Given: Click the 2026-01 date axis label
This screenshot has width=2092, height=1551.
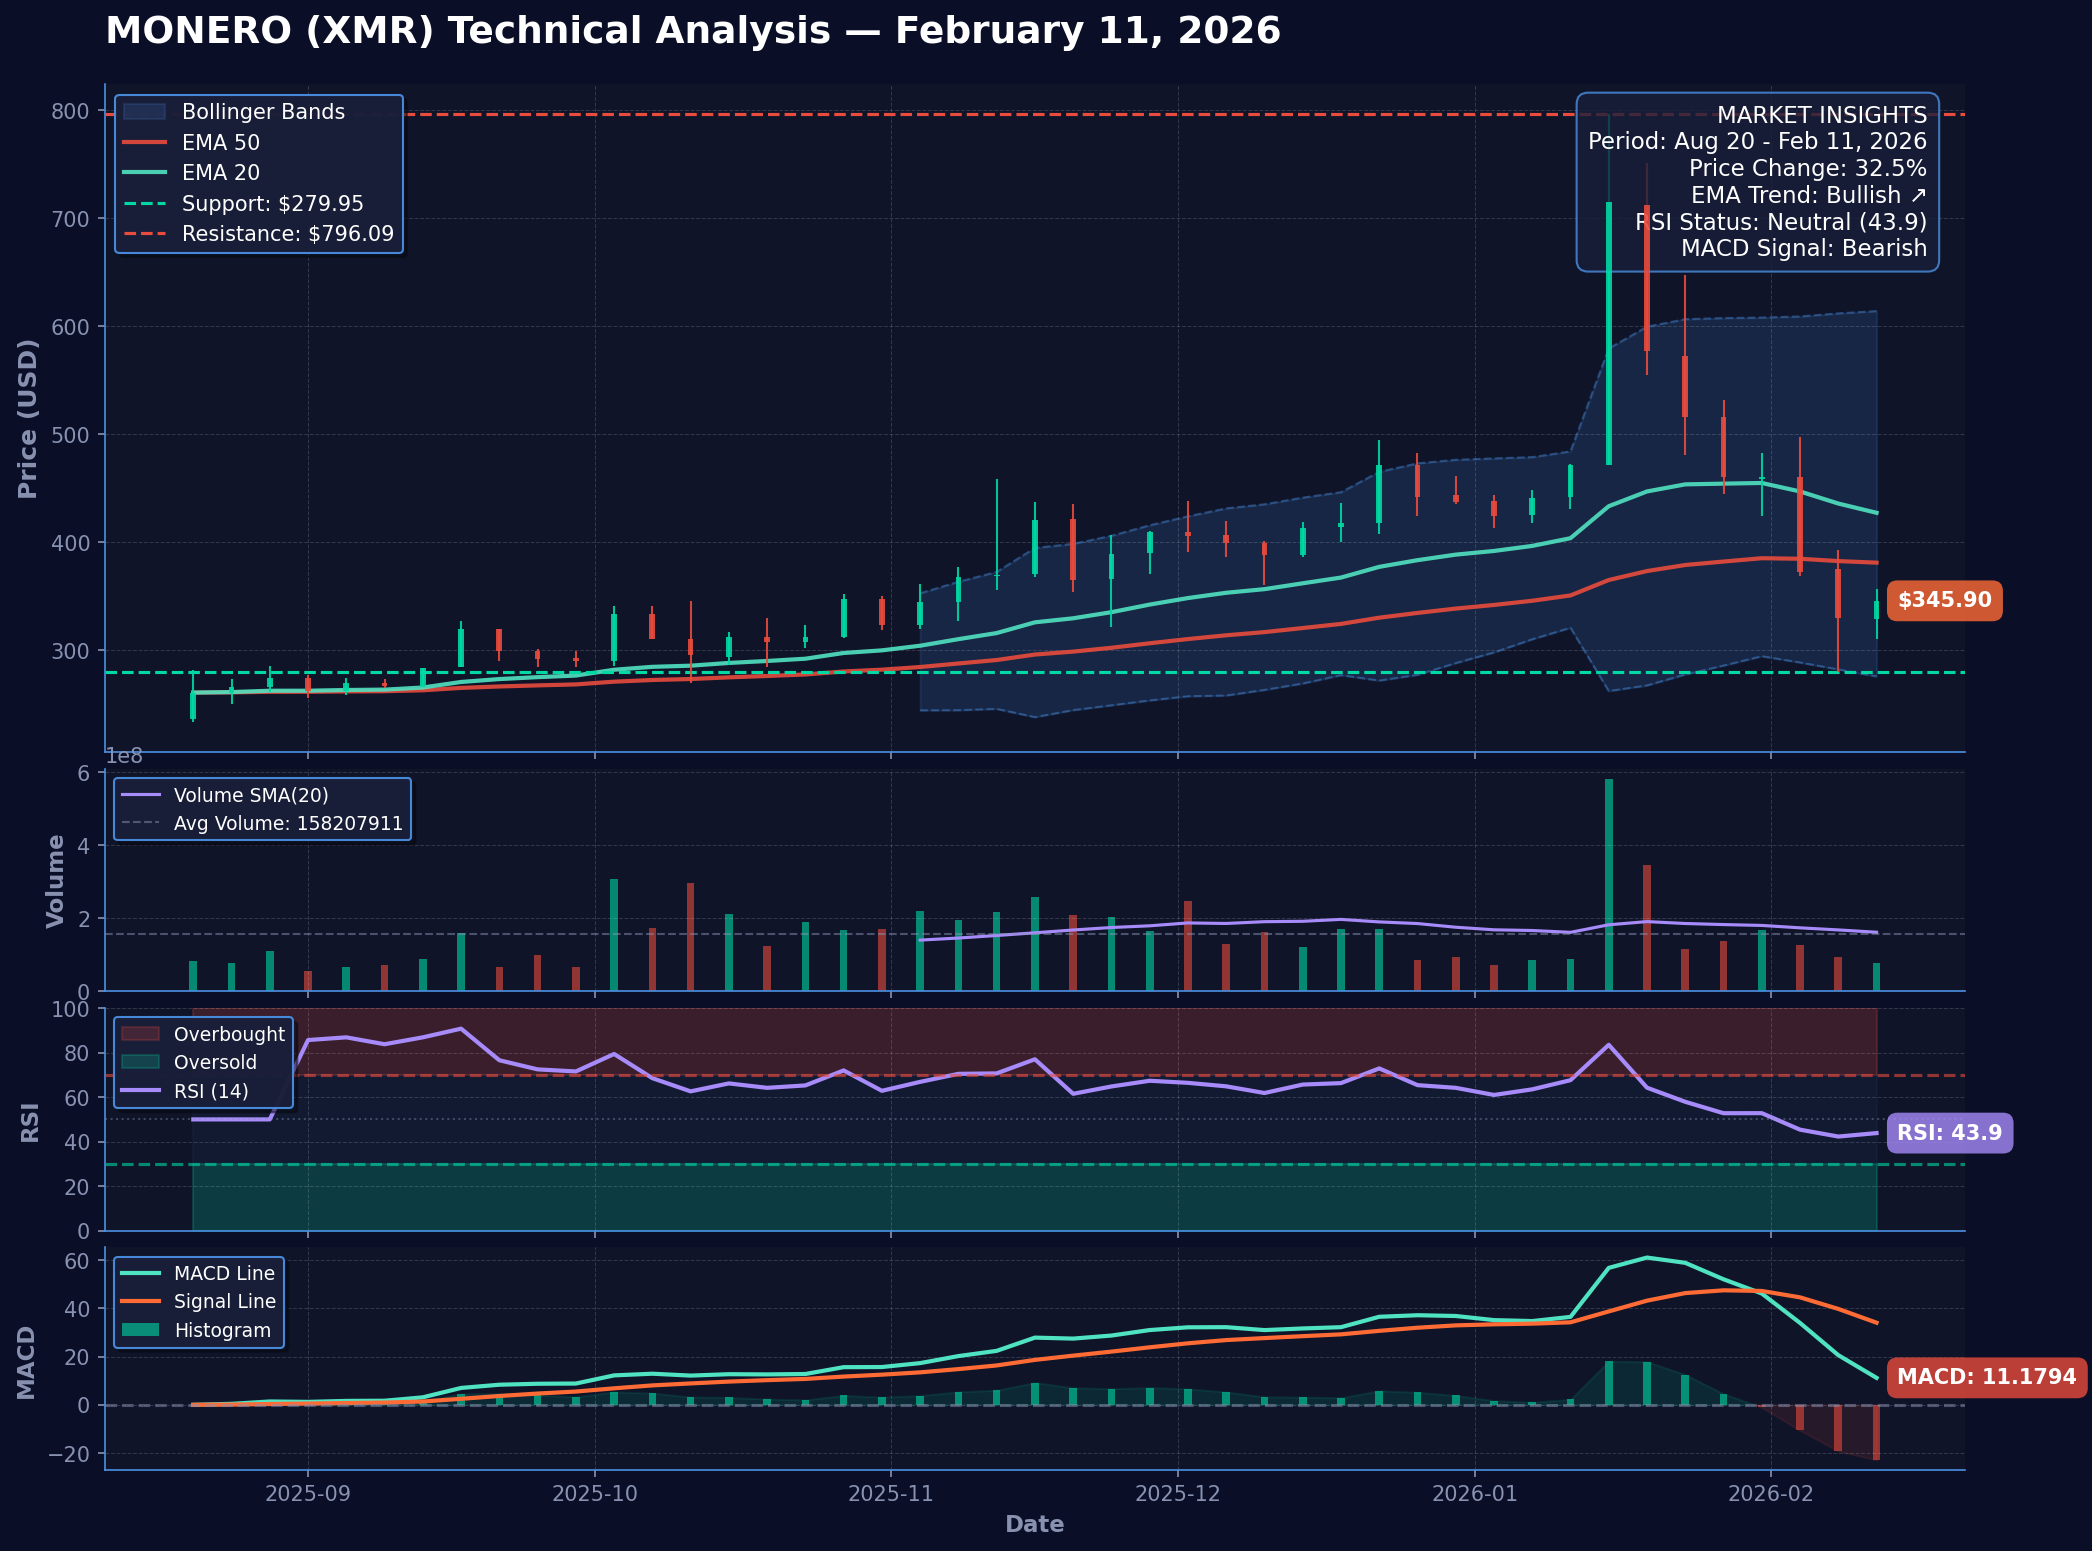Looking at the screenshot, I should click(1474, 1494).
